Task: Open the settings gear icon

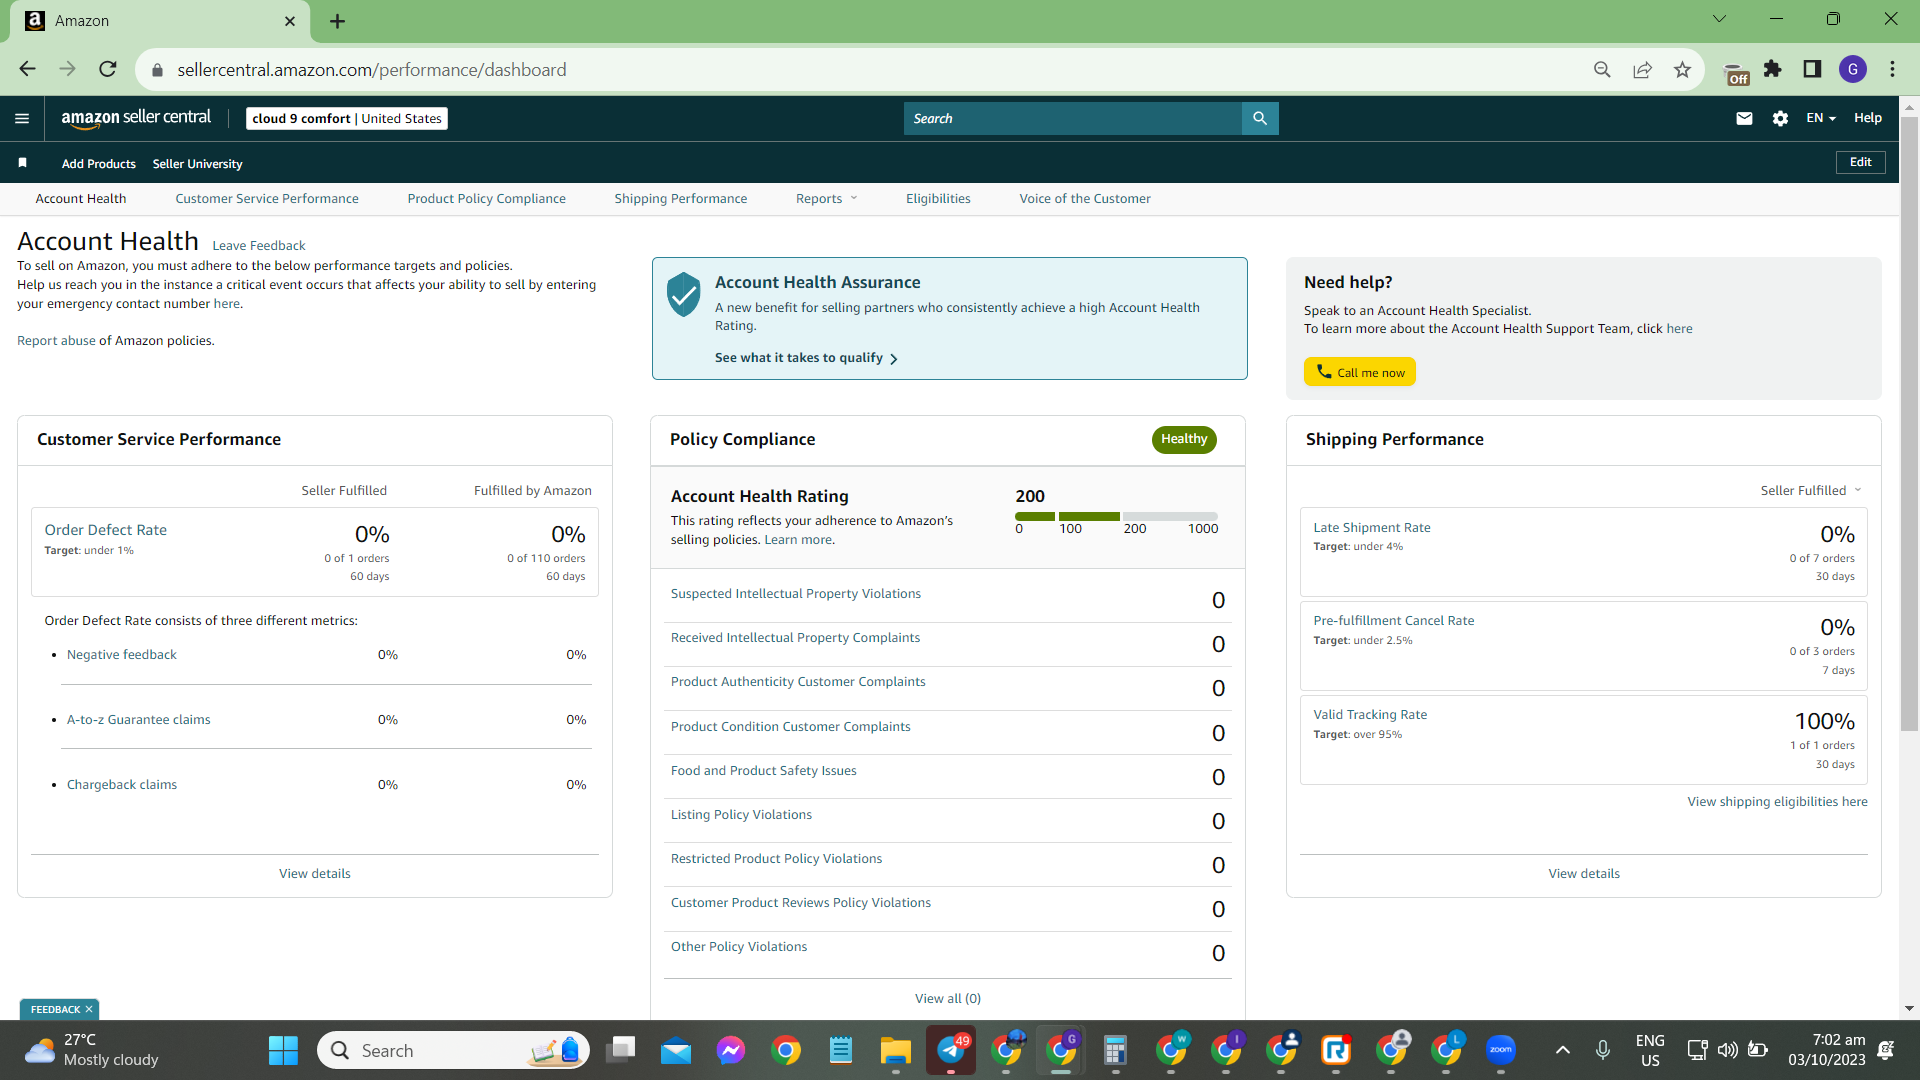Action: click(x=1780, y=118)
